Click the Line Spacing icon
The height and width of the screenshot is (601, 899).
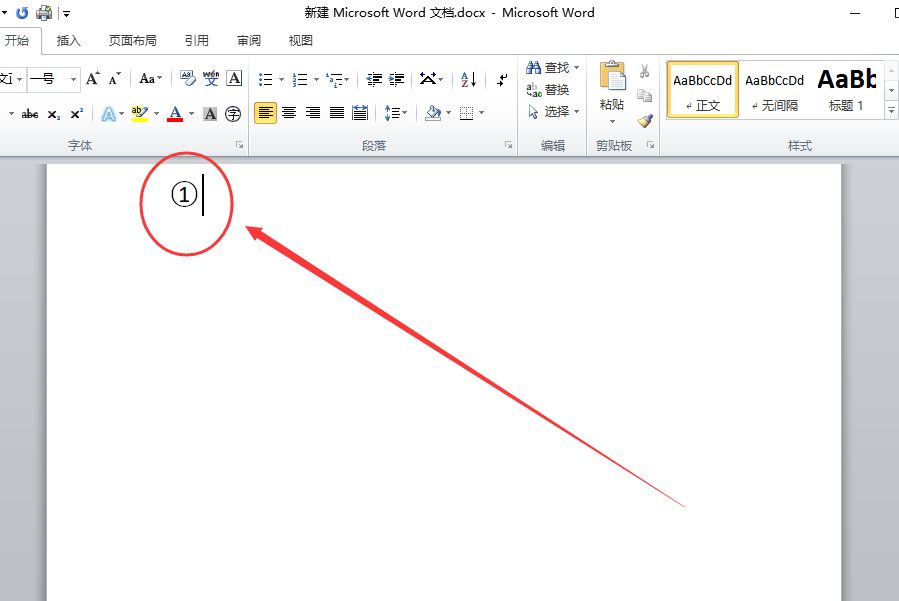[x=395, y=113]
